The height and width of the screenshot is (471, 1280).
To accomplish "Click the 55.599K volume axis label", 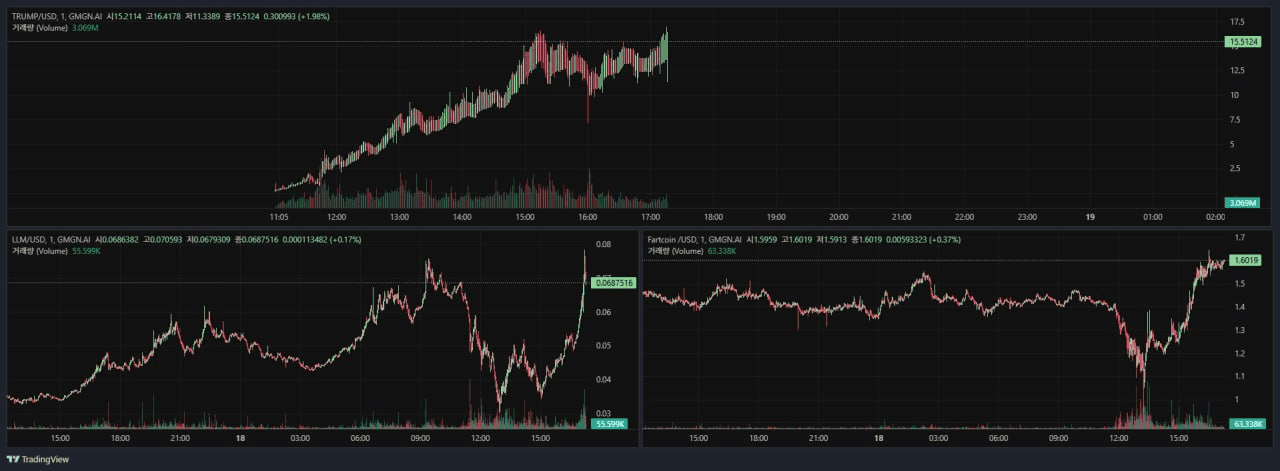I will click(x=609, y=424).
